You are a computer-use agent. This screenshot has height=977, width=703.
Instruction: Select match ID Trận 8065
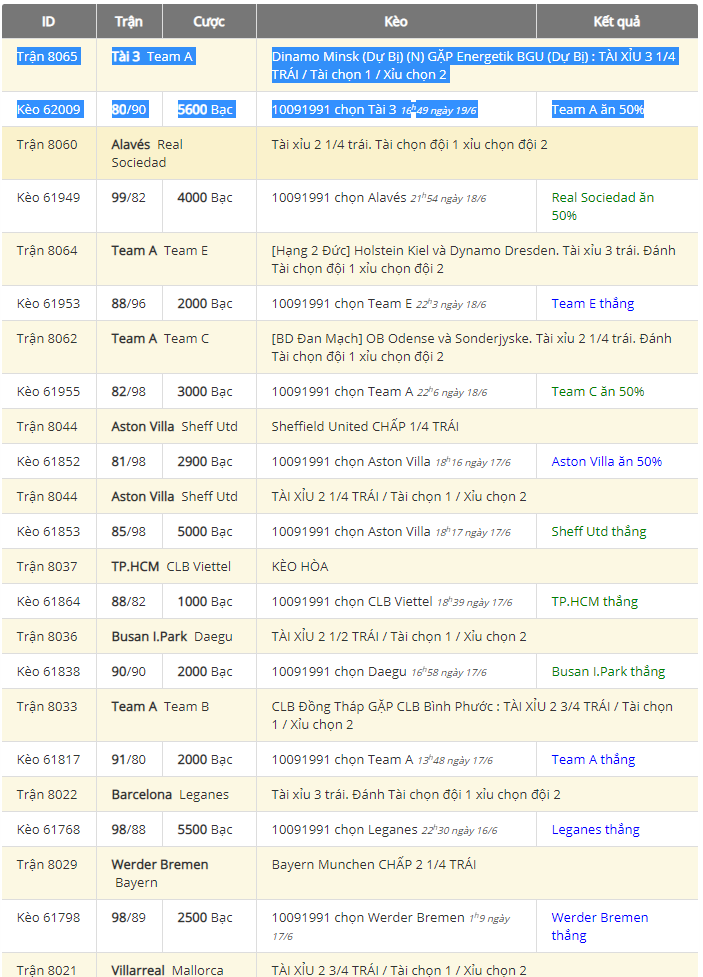(47, 56)
